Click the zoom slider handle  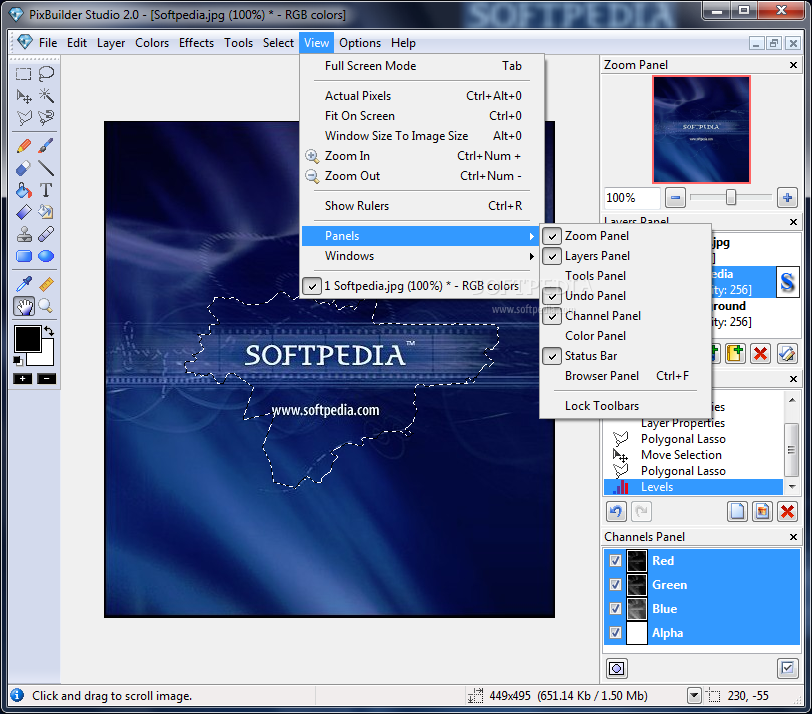731,197
